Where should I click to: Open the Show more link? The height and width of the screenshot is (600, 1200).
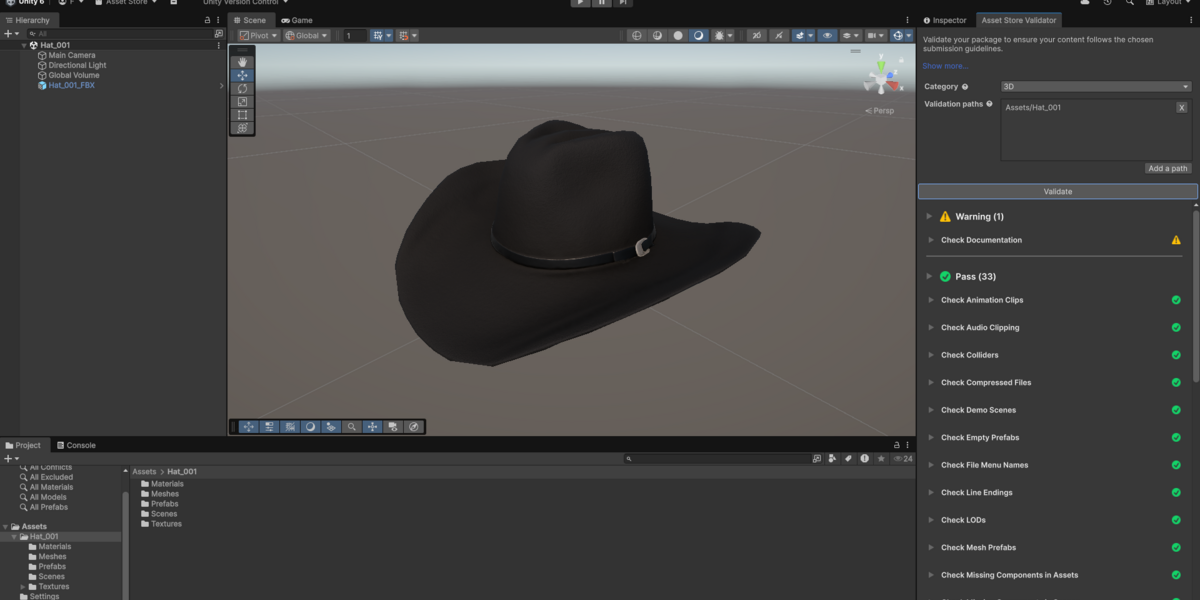tap(945, 66)
